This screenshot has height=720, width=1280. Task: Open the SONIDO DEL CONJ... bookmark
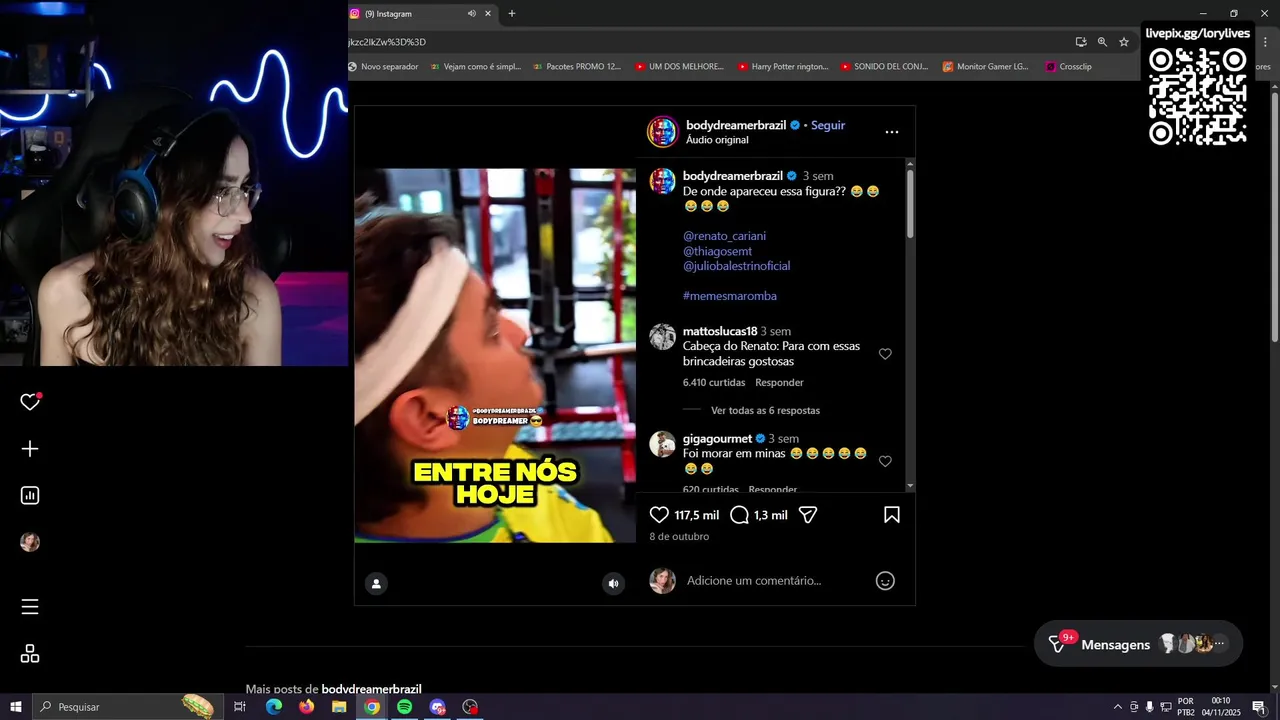pos(885,67)
